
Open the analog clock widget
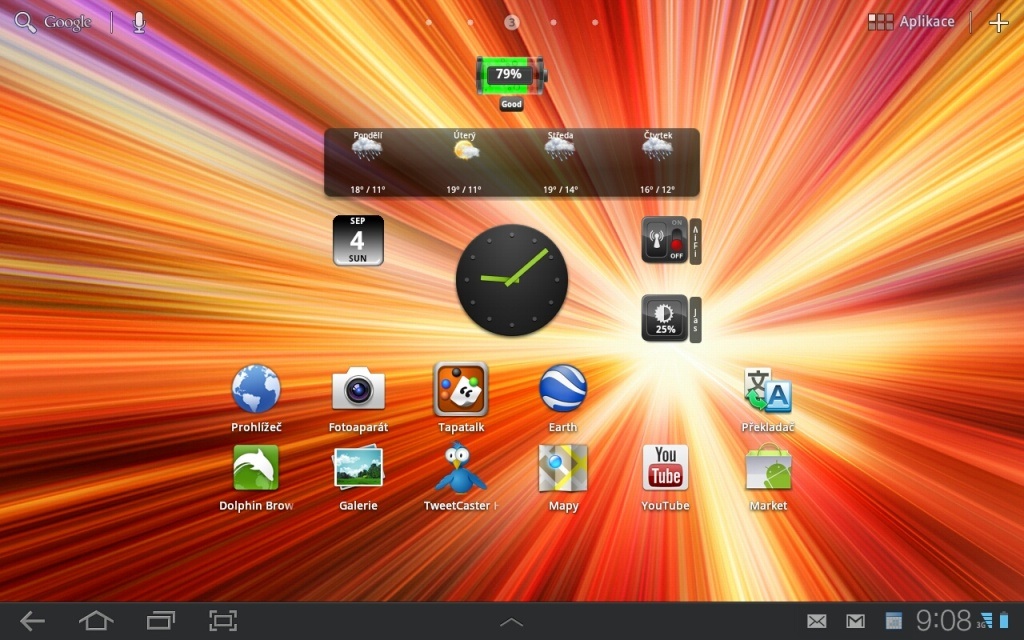[511, 280]
